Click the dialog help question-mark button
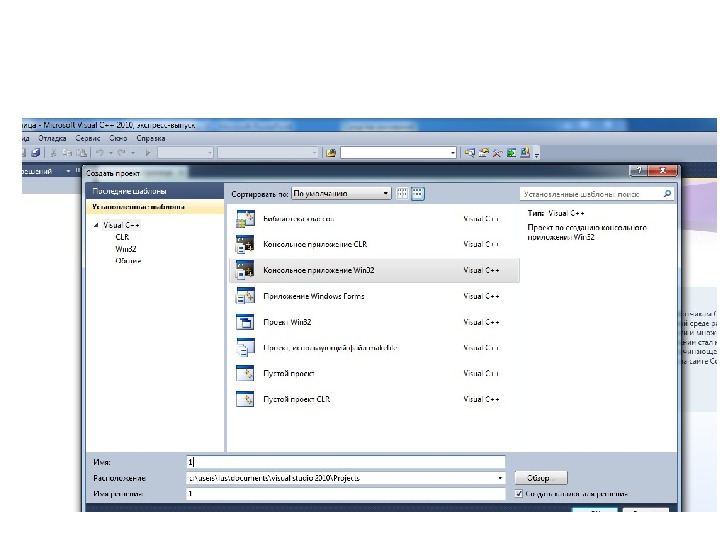This screenshot has width=720, height=540. click(x=638, y=171)
